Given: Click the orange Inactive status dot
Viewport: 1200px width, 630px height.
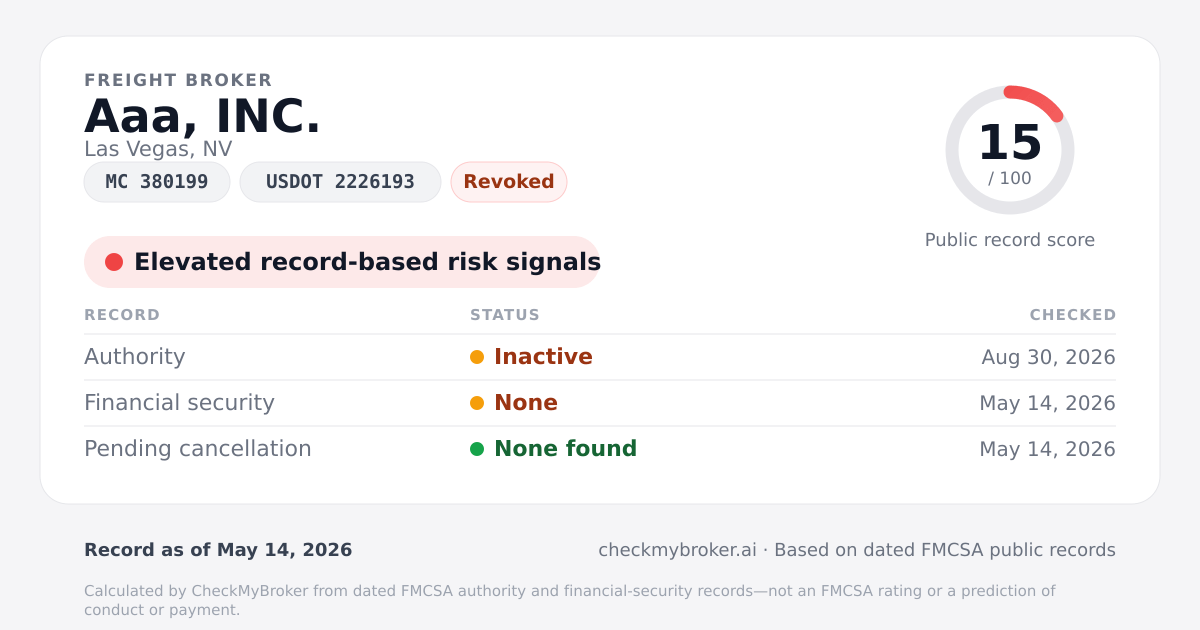Looking at the screenshot, I should (x=477, y=357).
